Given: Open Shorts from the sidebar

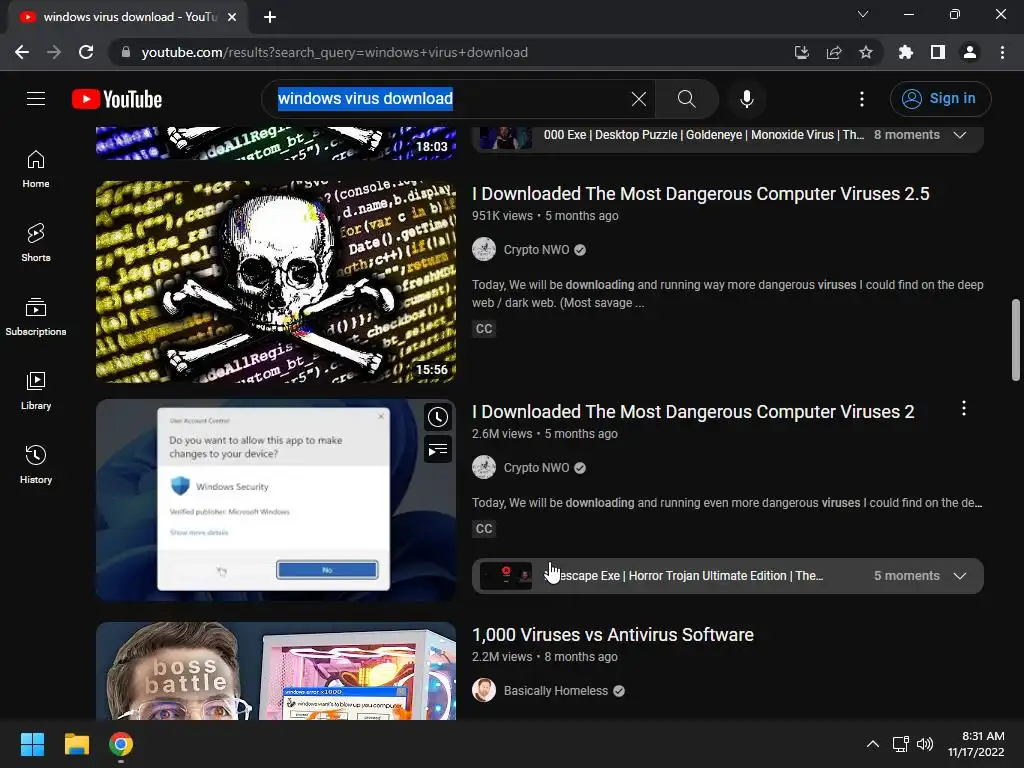Looking at the screenshot, I should pos(36,243).
